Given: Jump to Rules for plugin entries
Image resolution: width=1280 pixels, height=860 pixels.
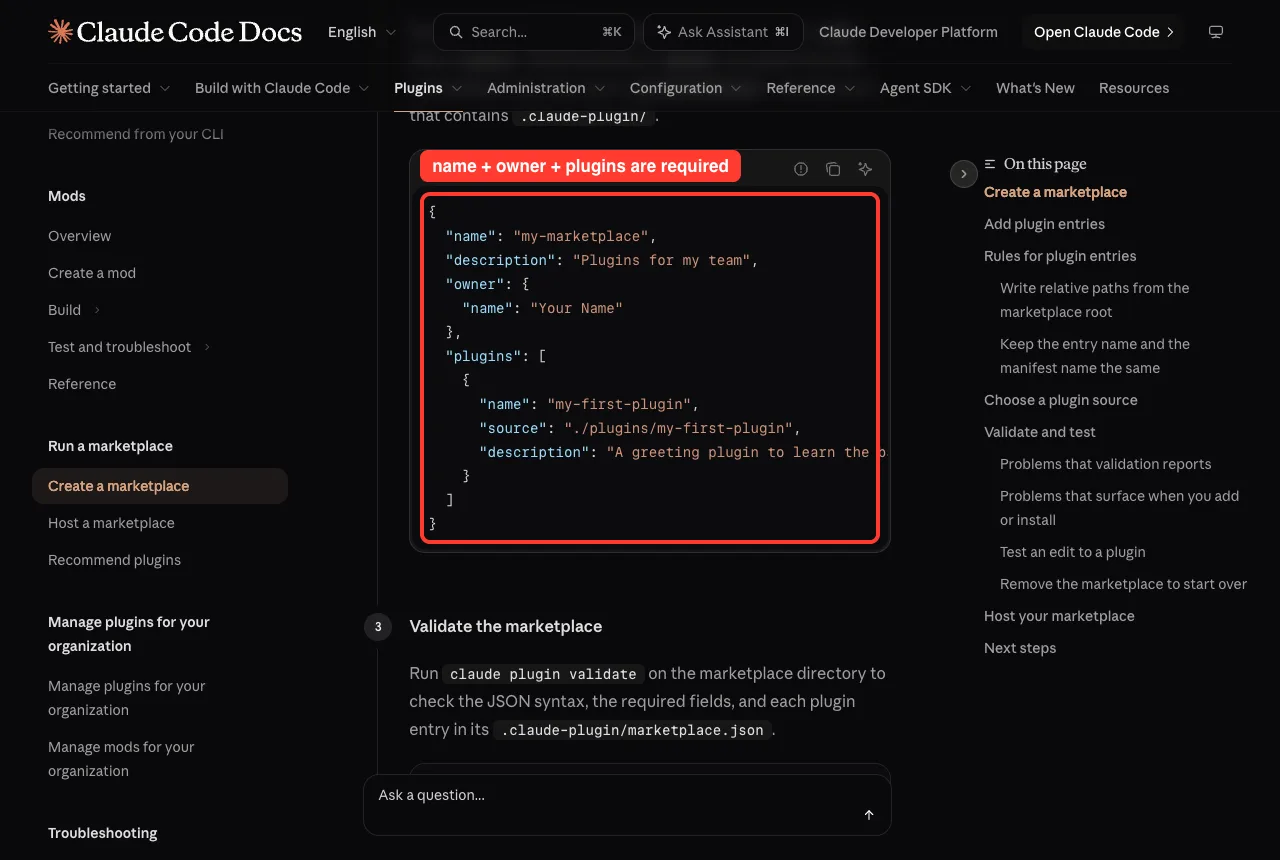Looking at the screenshot, I should [x=1060, y=256].
